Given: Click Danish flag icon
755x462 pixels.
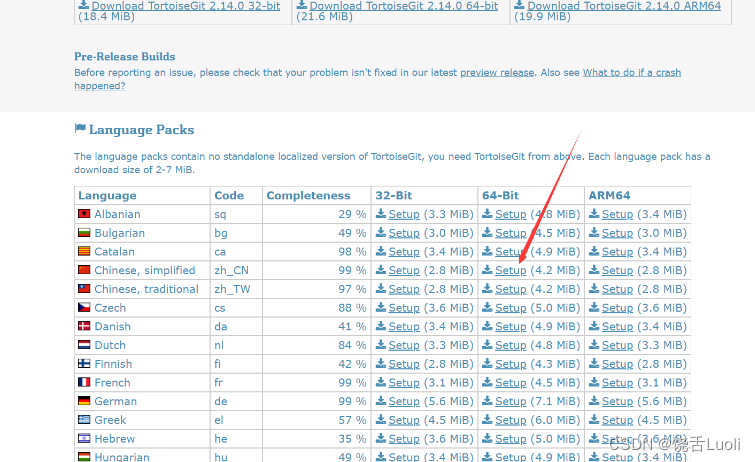Looking at the screenshot, I should (84, 326).
